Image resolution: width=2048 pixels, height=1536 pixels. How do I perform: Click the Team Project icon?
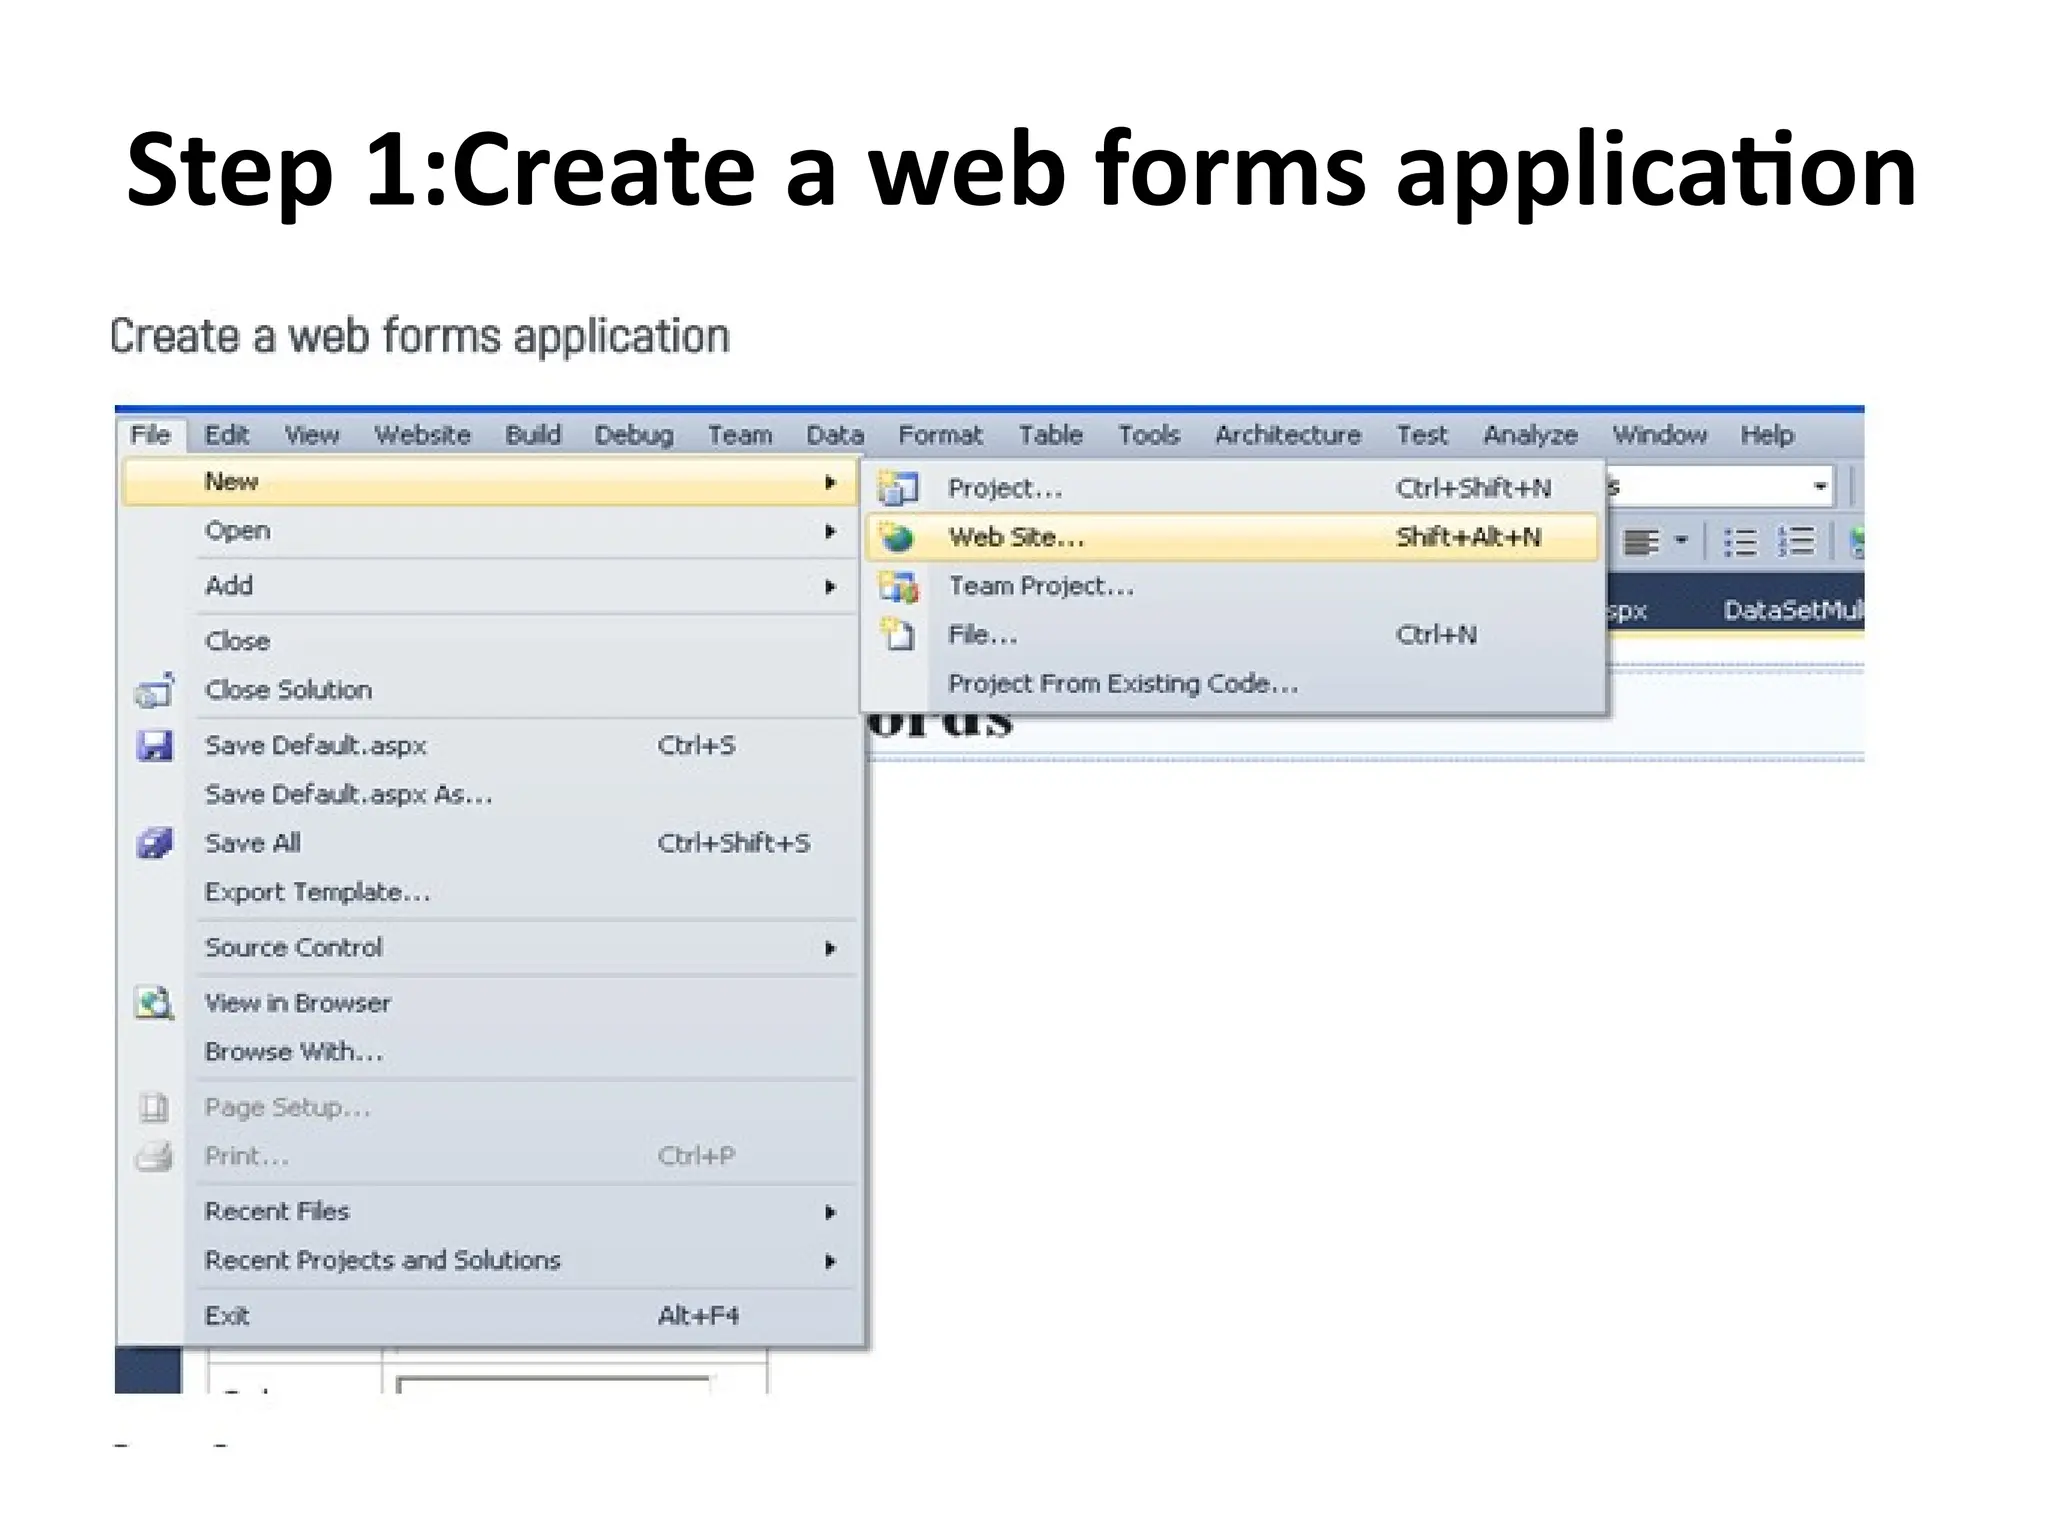pyautogui.click(x=897, y=587)
